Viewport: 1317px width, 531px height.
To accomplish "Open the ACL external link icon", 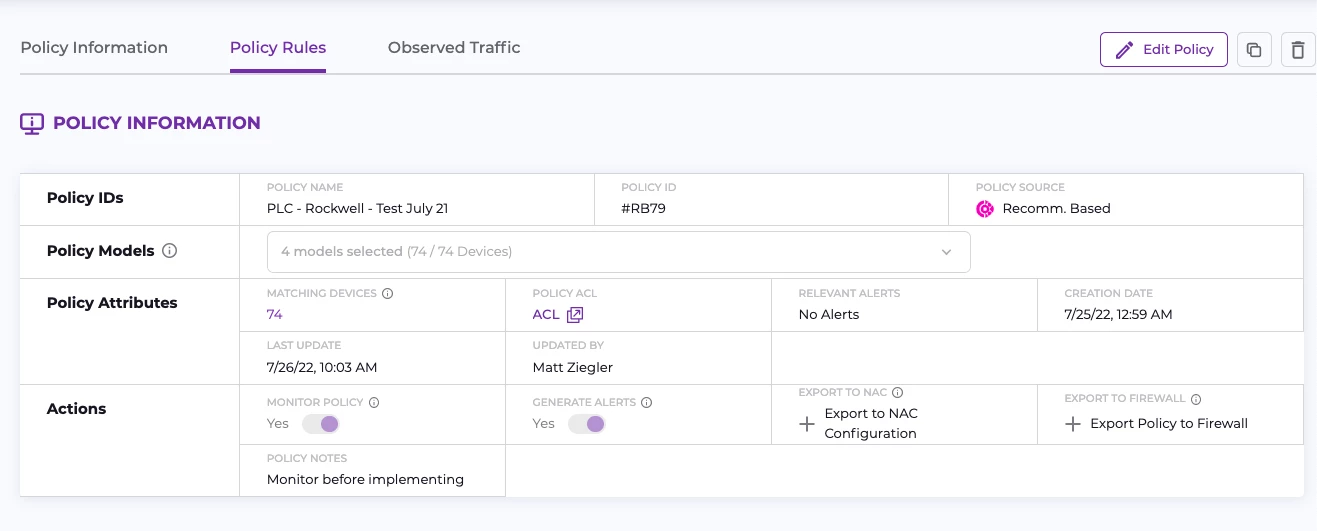I will tap(575, 315).
